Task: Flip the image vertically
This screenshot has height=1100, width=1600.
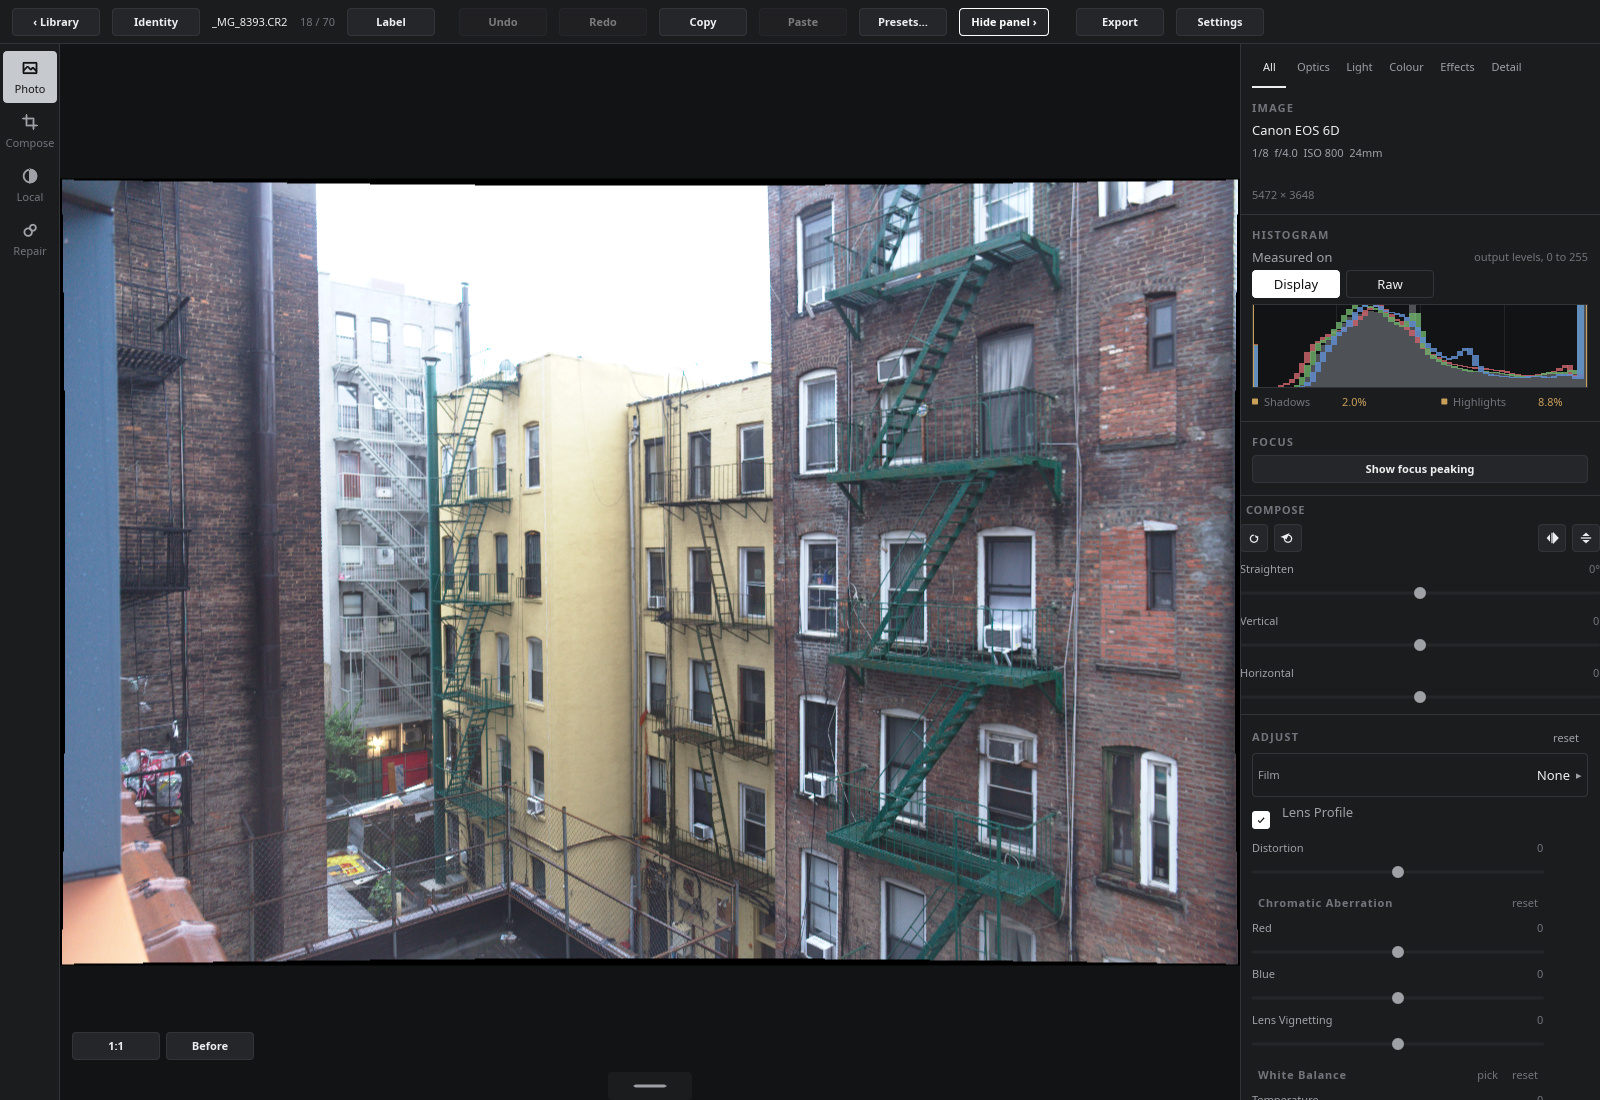Action: click(1585, 538)
